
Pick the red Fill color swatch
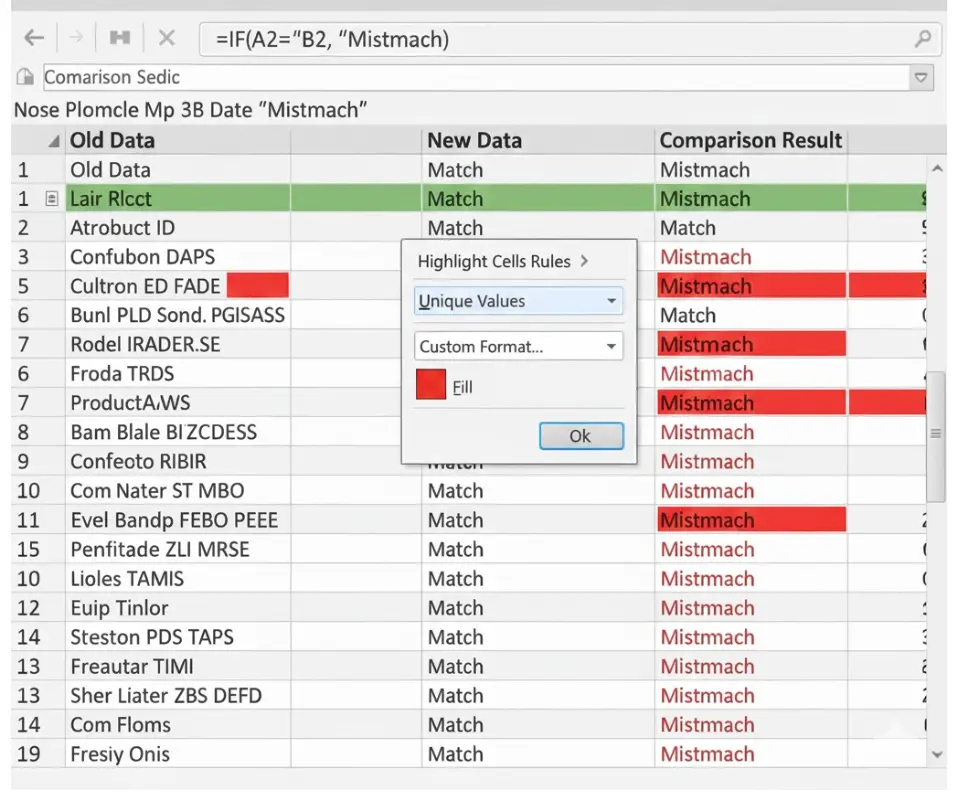coord(431,386)
